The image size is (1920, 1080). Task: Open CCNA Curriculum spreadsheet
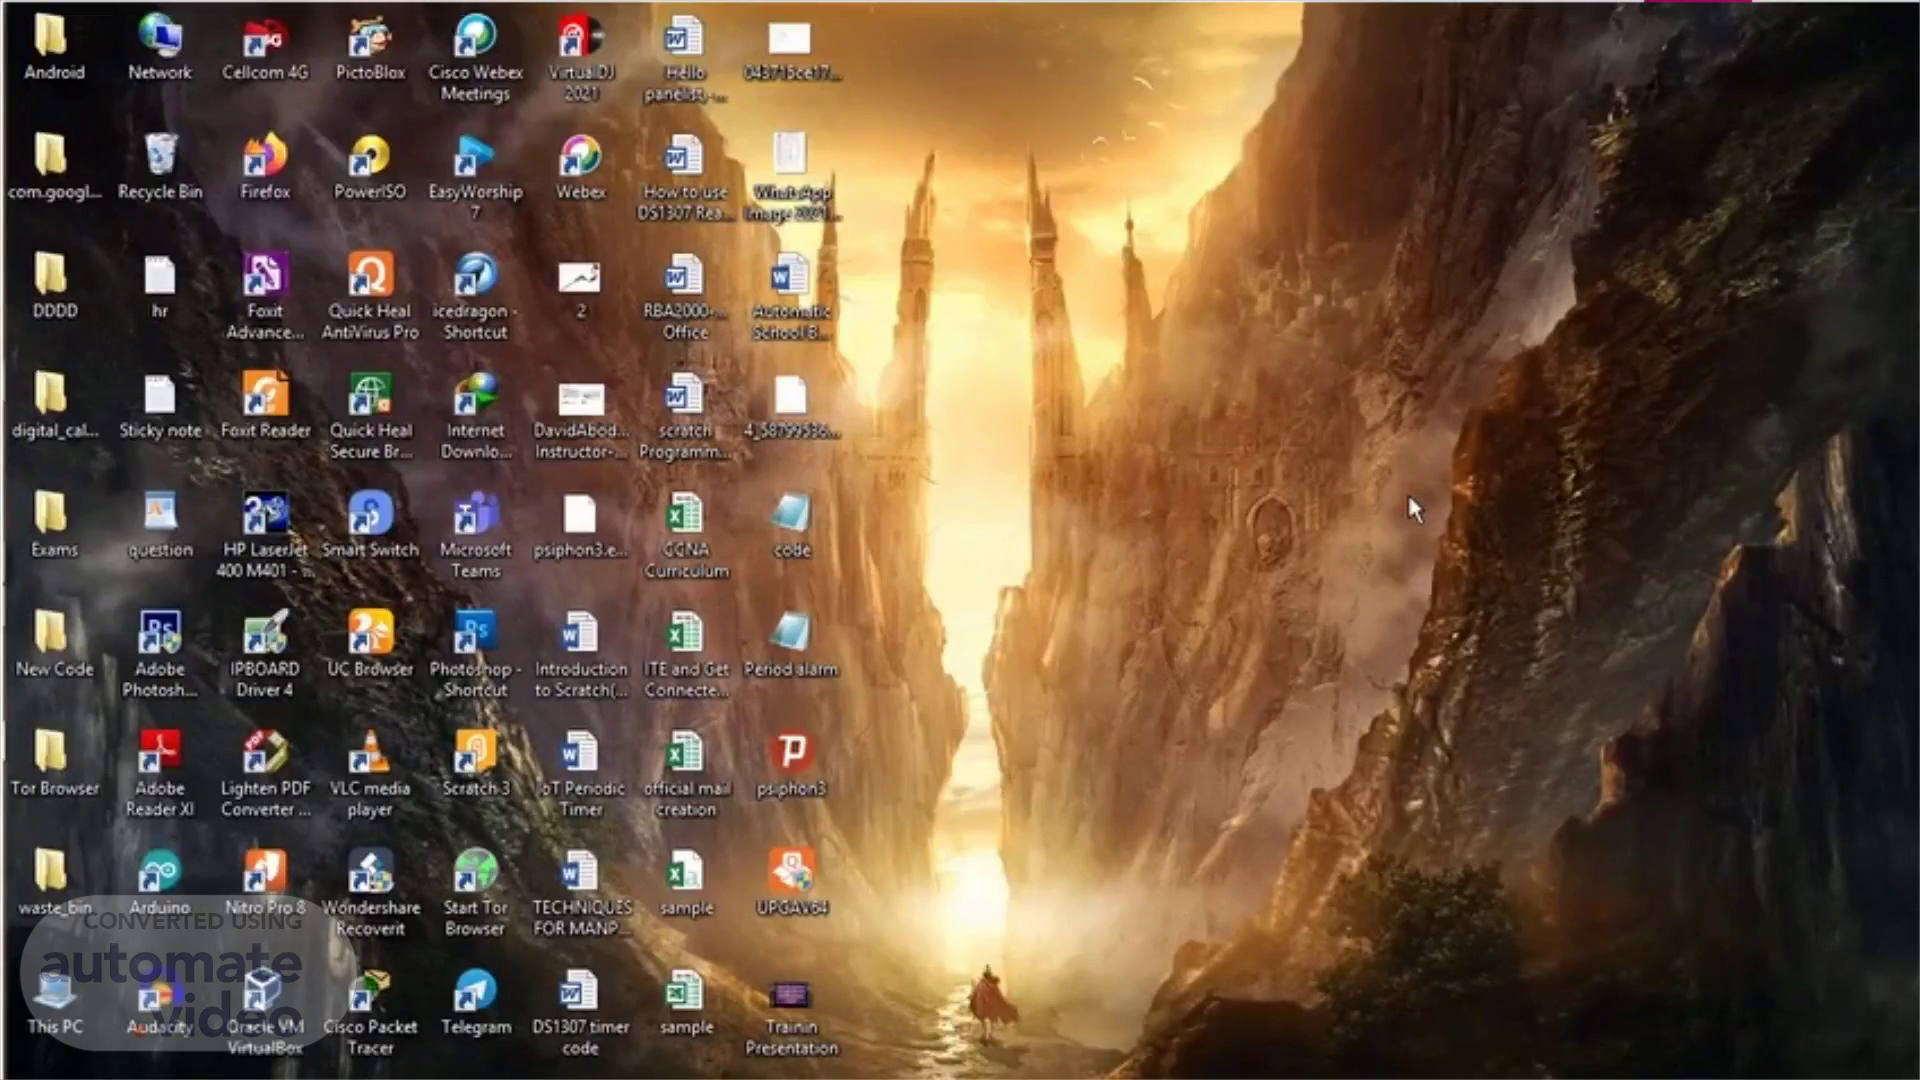click(686, 534)
